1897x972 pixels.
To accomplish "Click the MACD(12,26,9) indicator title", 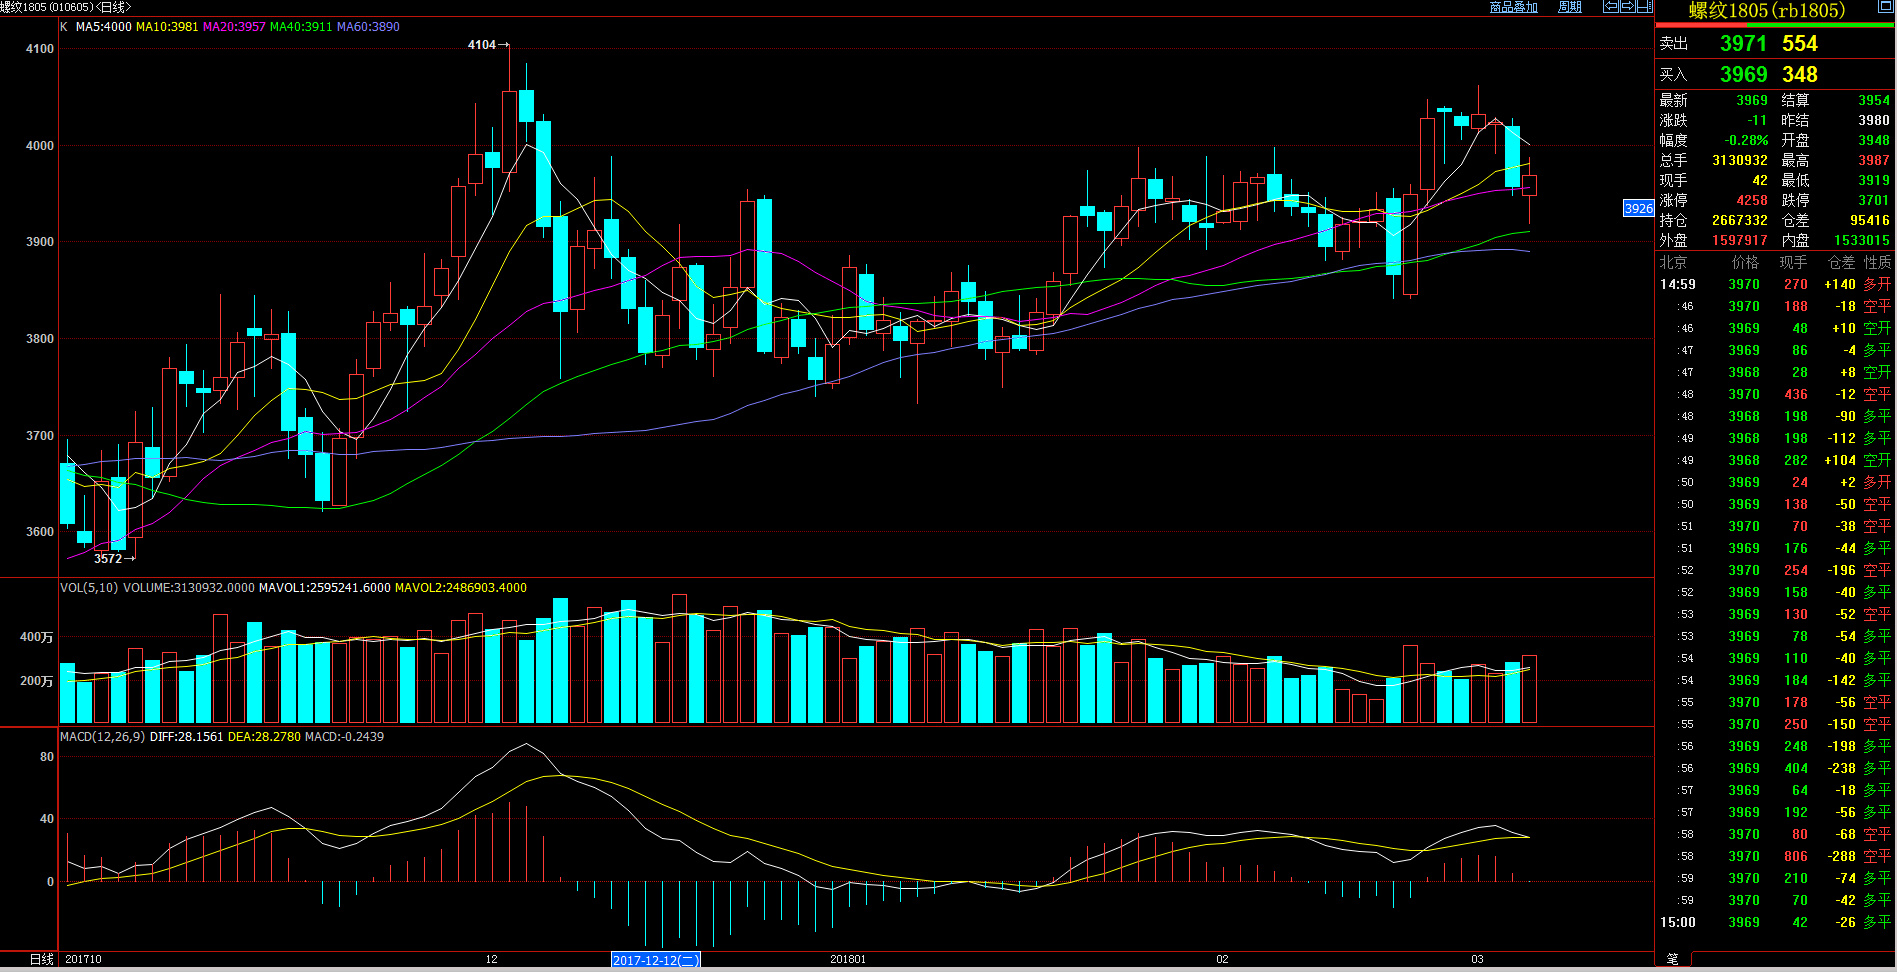I will 102,737.
